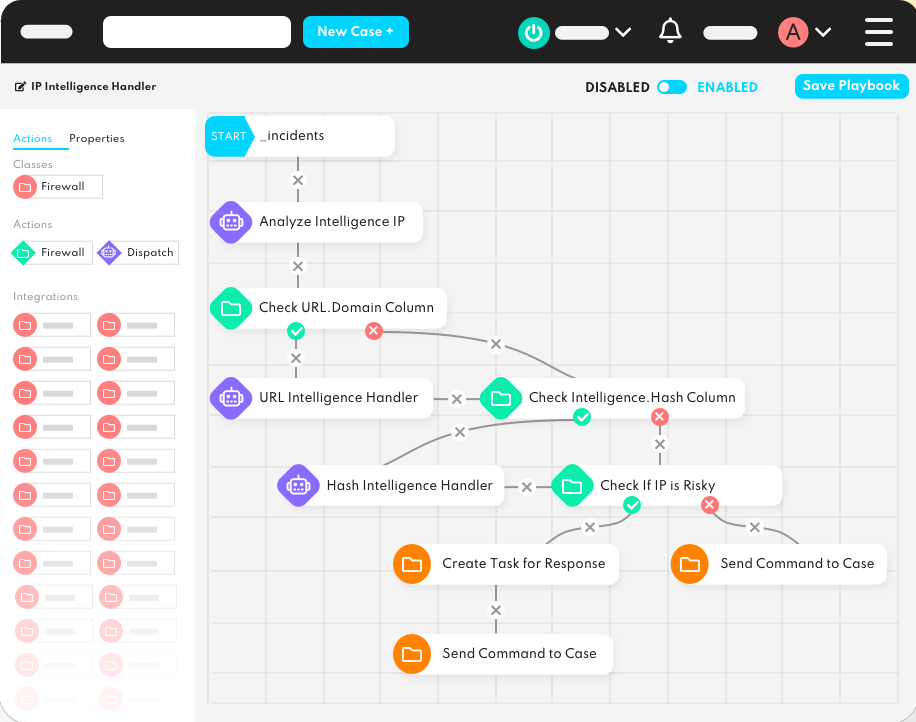Click the green power status icon
916x722 pixels.
(533, 32)
